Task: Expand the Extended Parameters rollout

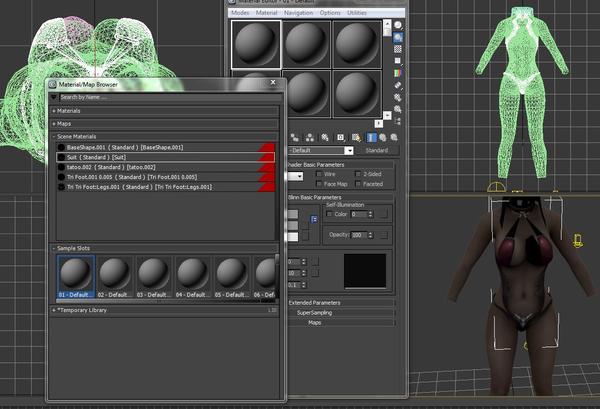Action: tap(341, 303)
